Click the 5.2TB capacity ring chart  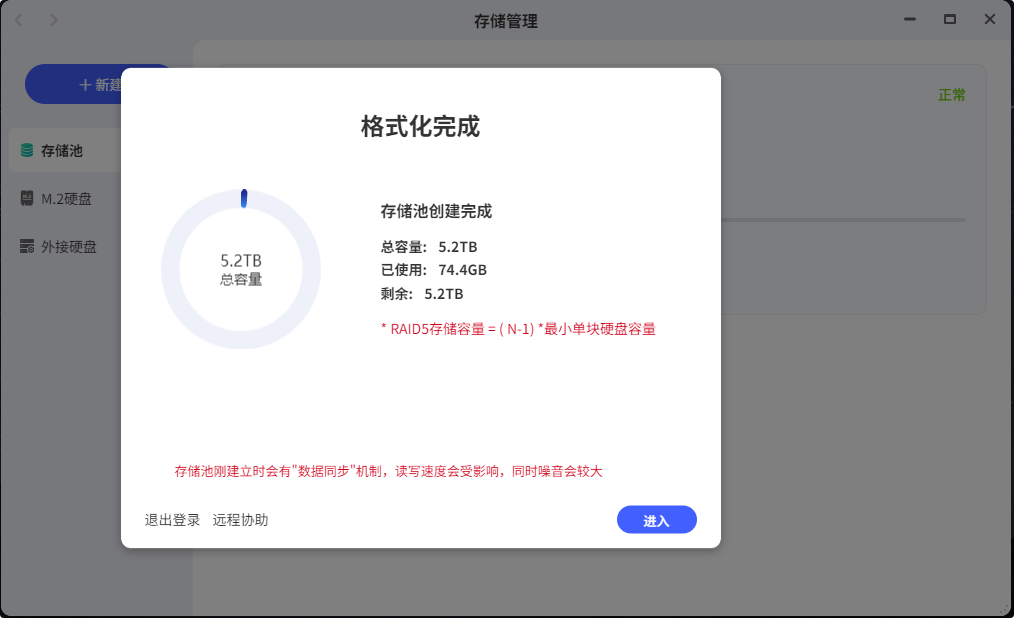pos(241,269)
